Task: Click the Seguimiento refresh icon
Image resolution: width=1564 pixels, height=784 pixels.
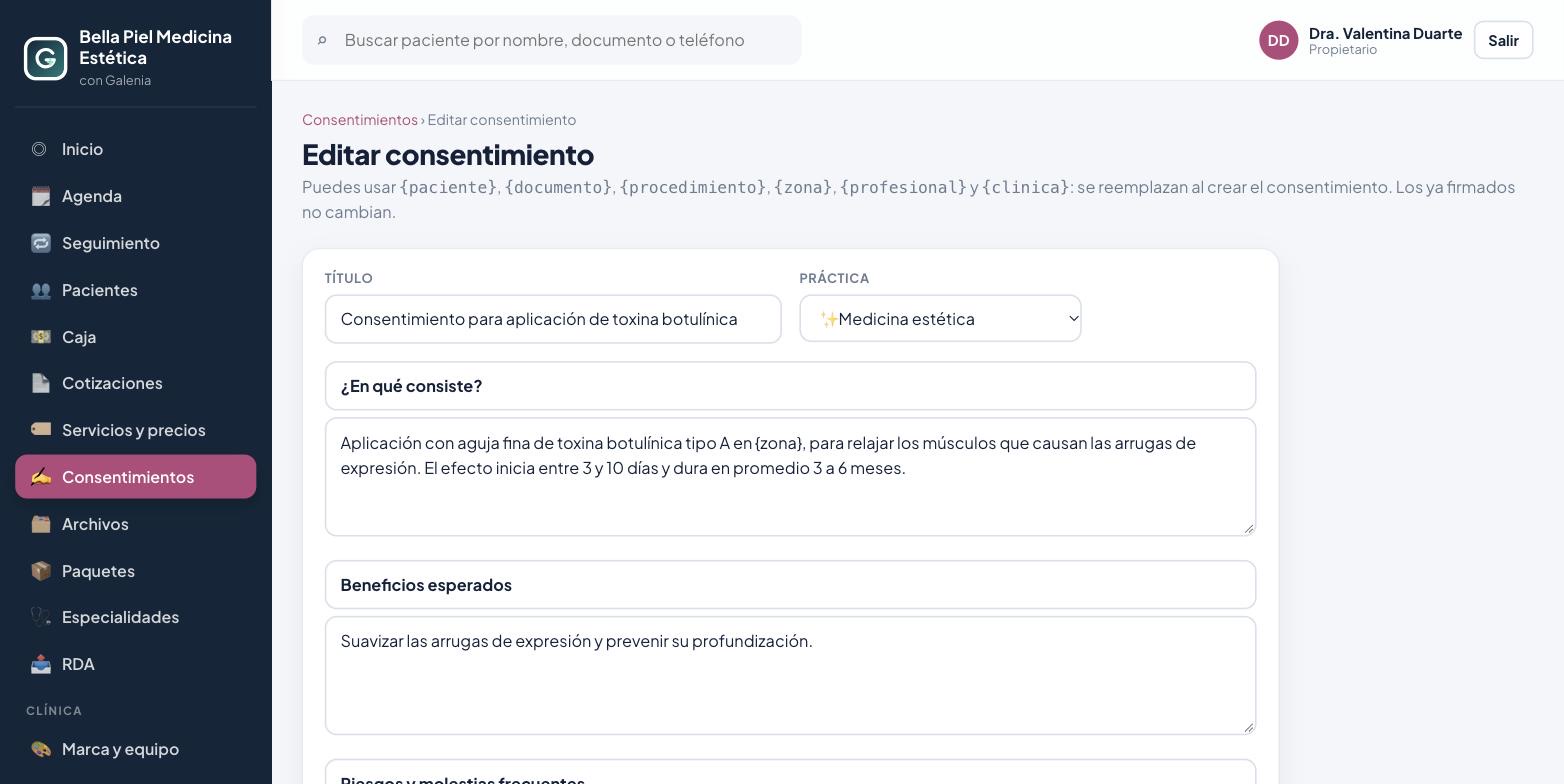Action: 40,243
